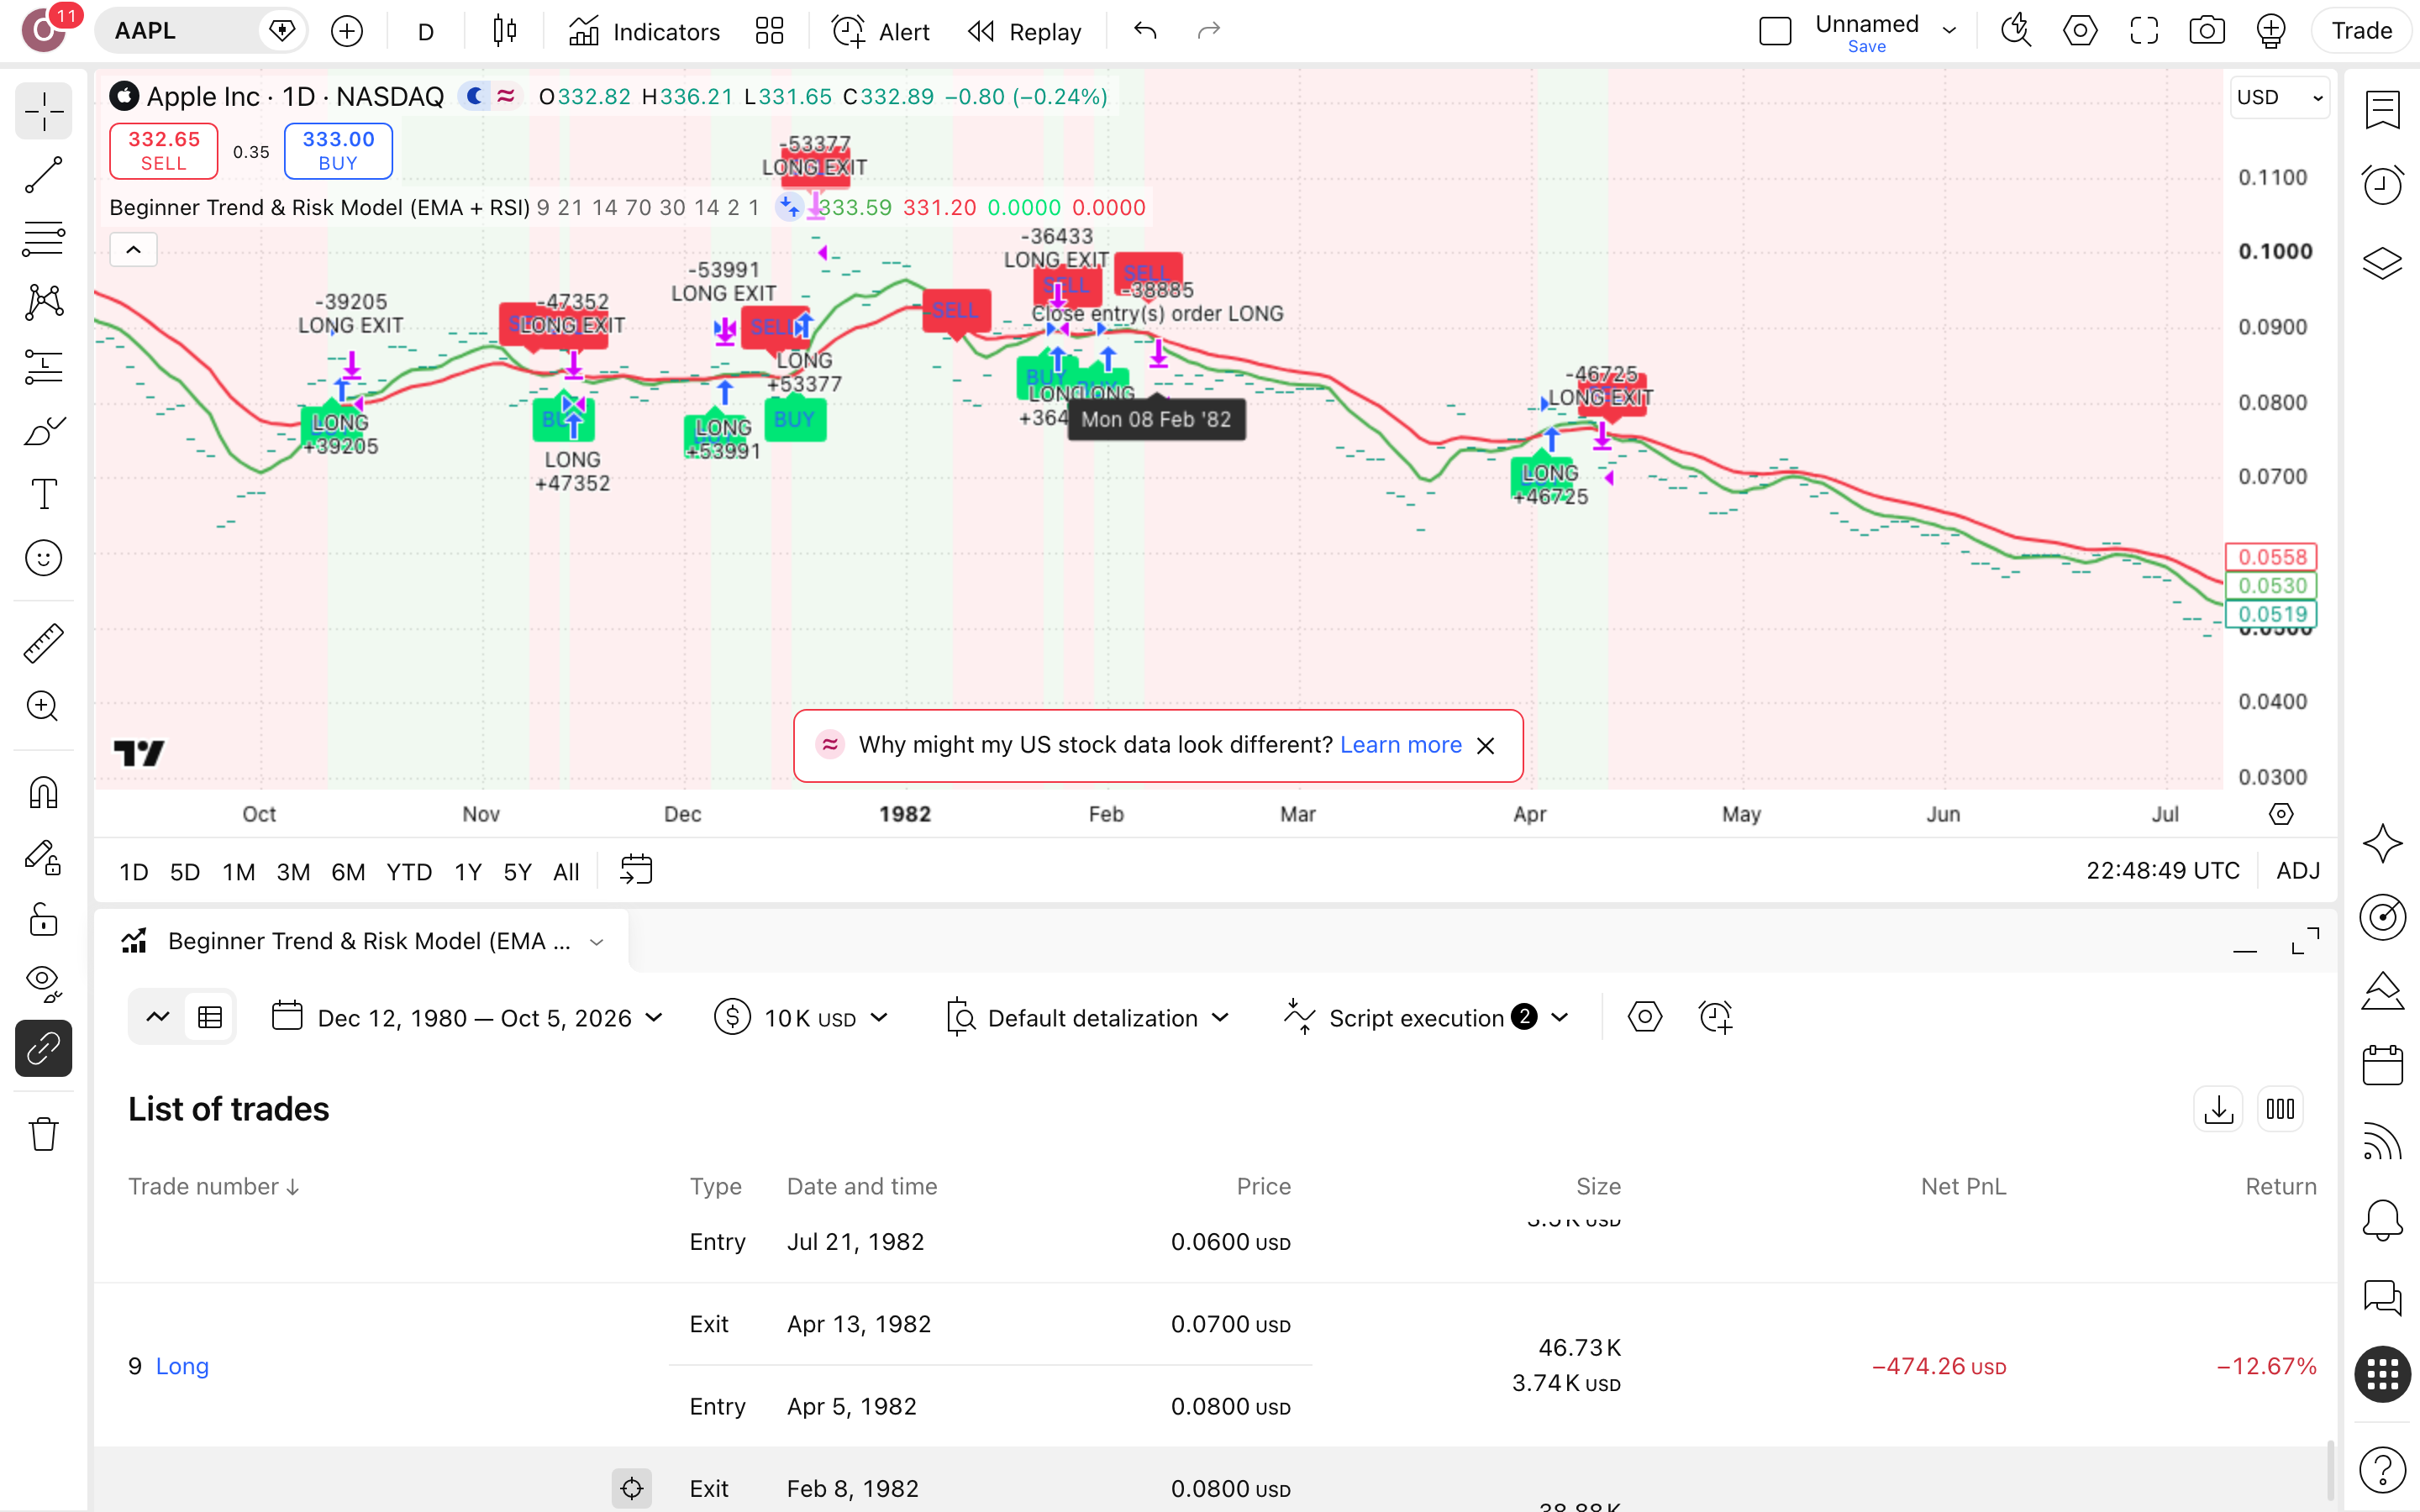The image size is (2420, 1512).
Task: Enter fullscreen mode
Action: click(x=2144, y=31)
